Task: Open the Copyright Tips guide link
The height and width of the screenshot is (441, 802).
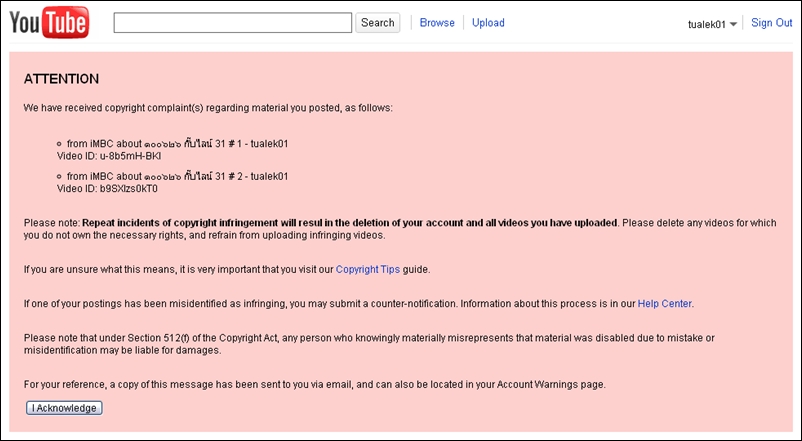Action: [x=368, y=269]
